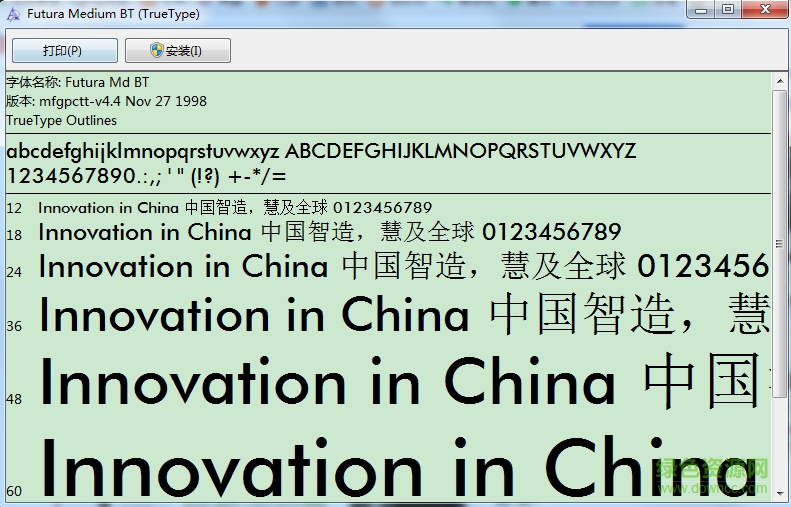Viewport: 791px width, 507px height.
Task: Click the size 18 sample text line
Action: point(330,232)
